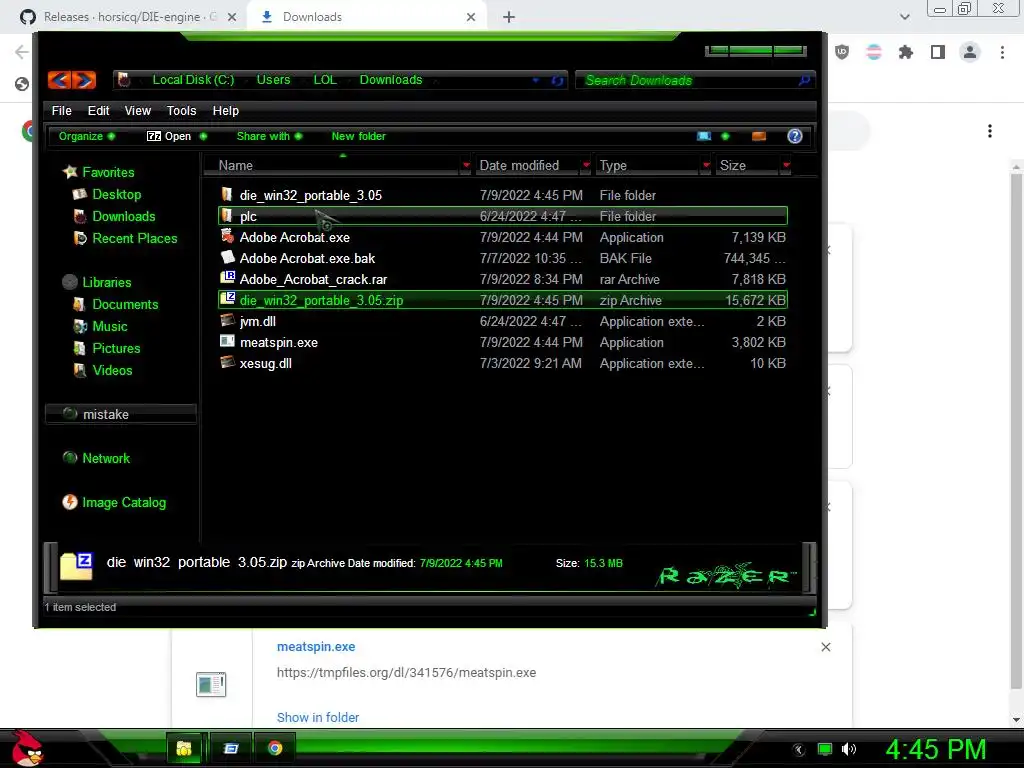Open a new Chrome tab

coord(509,17)
